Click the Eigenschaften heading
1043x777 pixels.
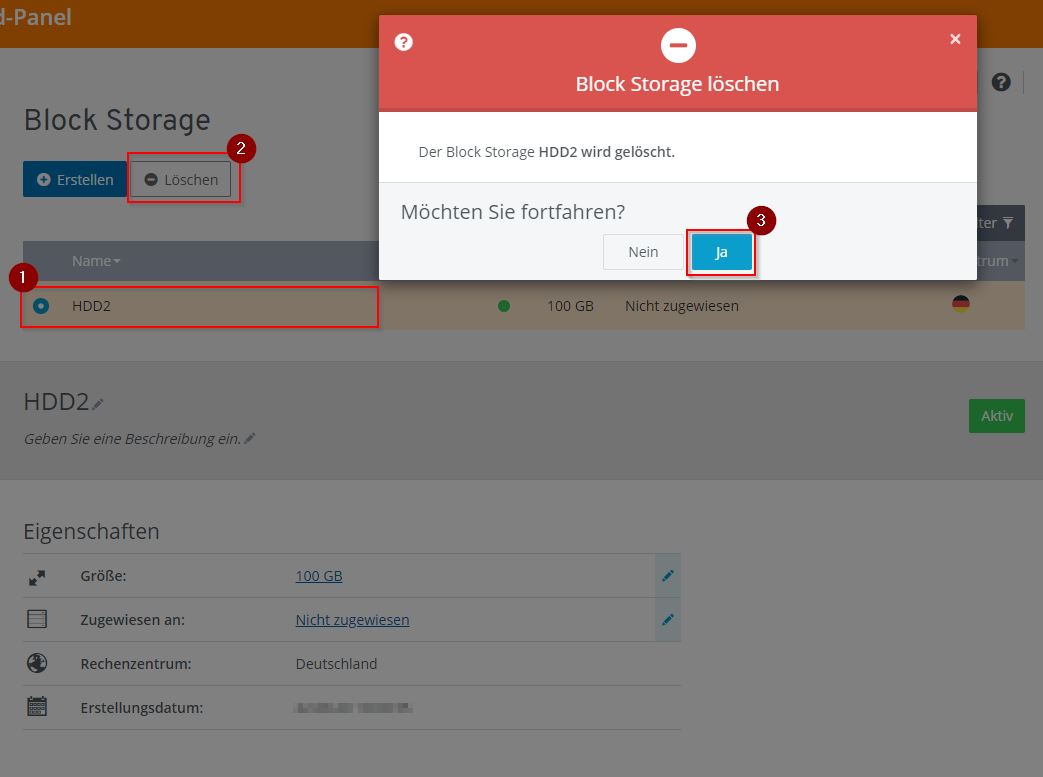[92, 532]
